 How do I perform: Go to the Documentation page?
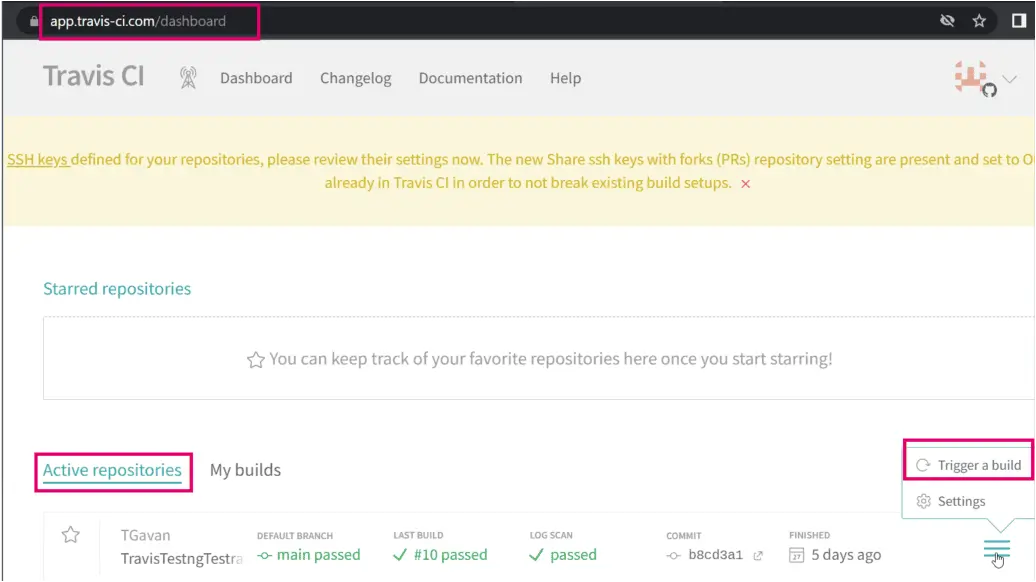[x=470, y=78]
